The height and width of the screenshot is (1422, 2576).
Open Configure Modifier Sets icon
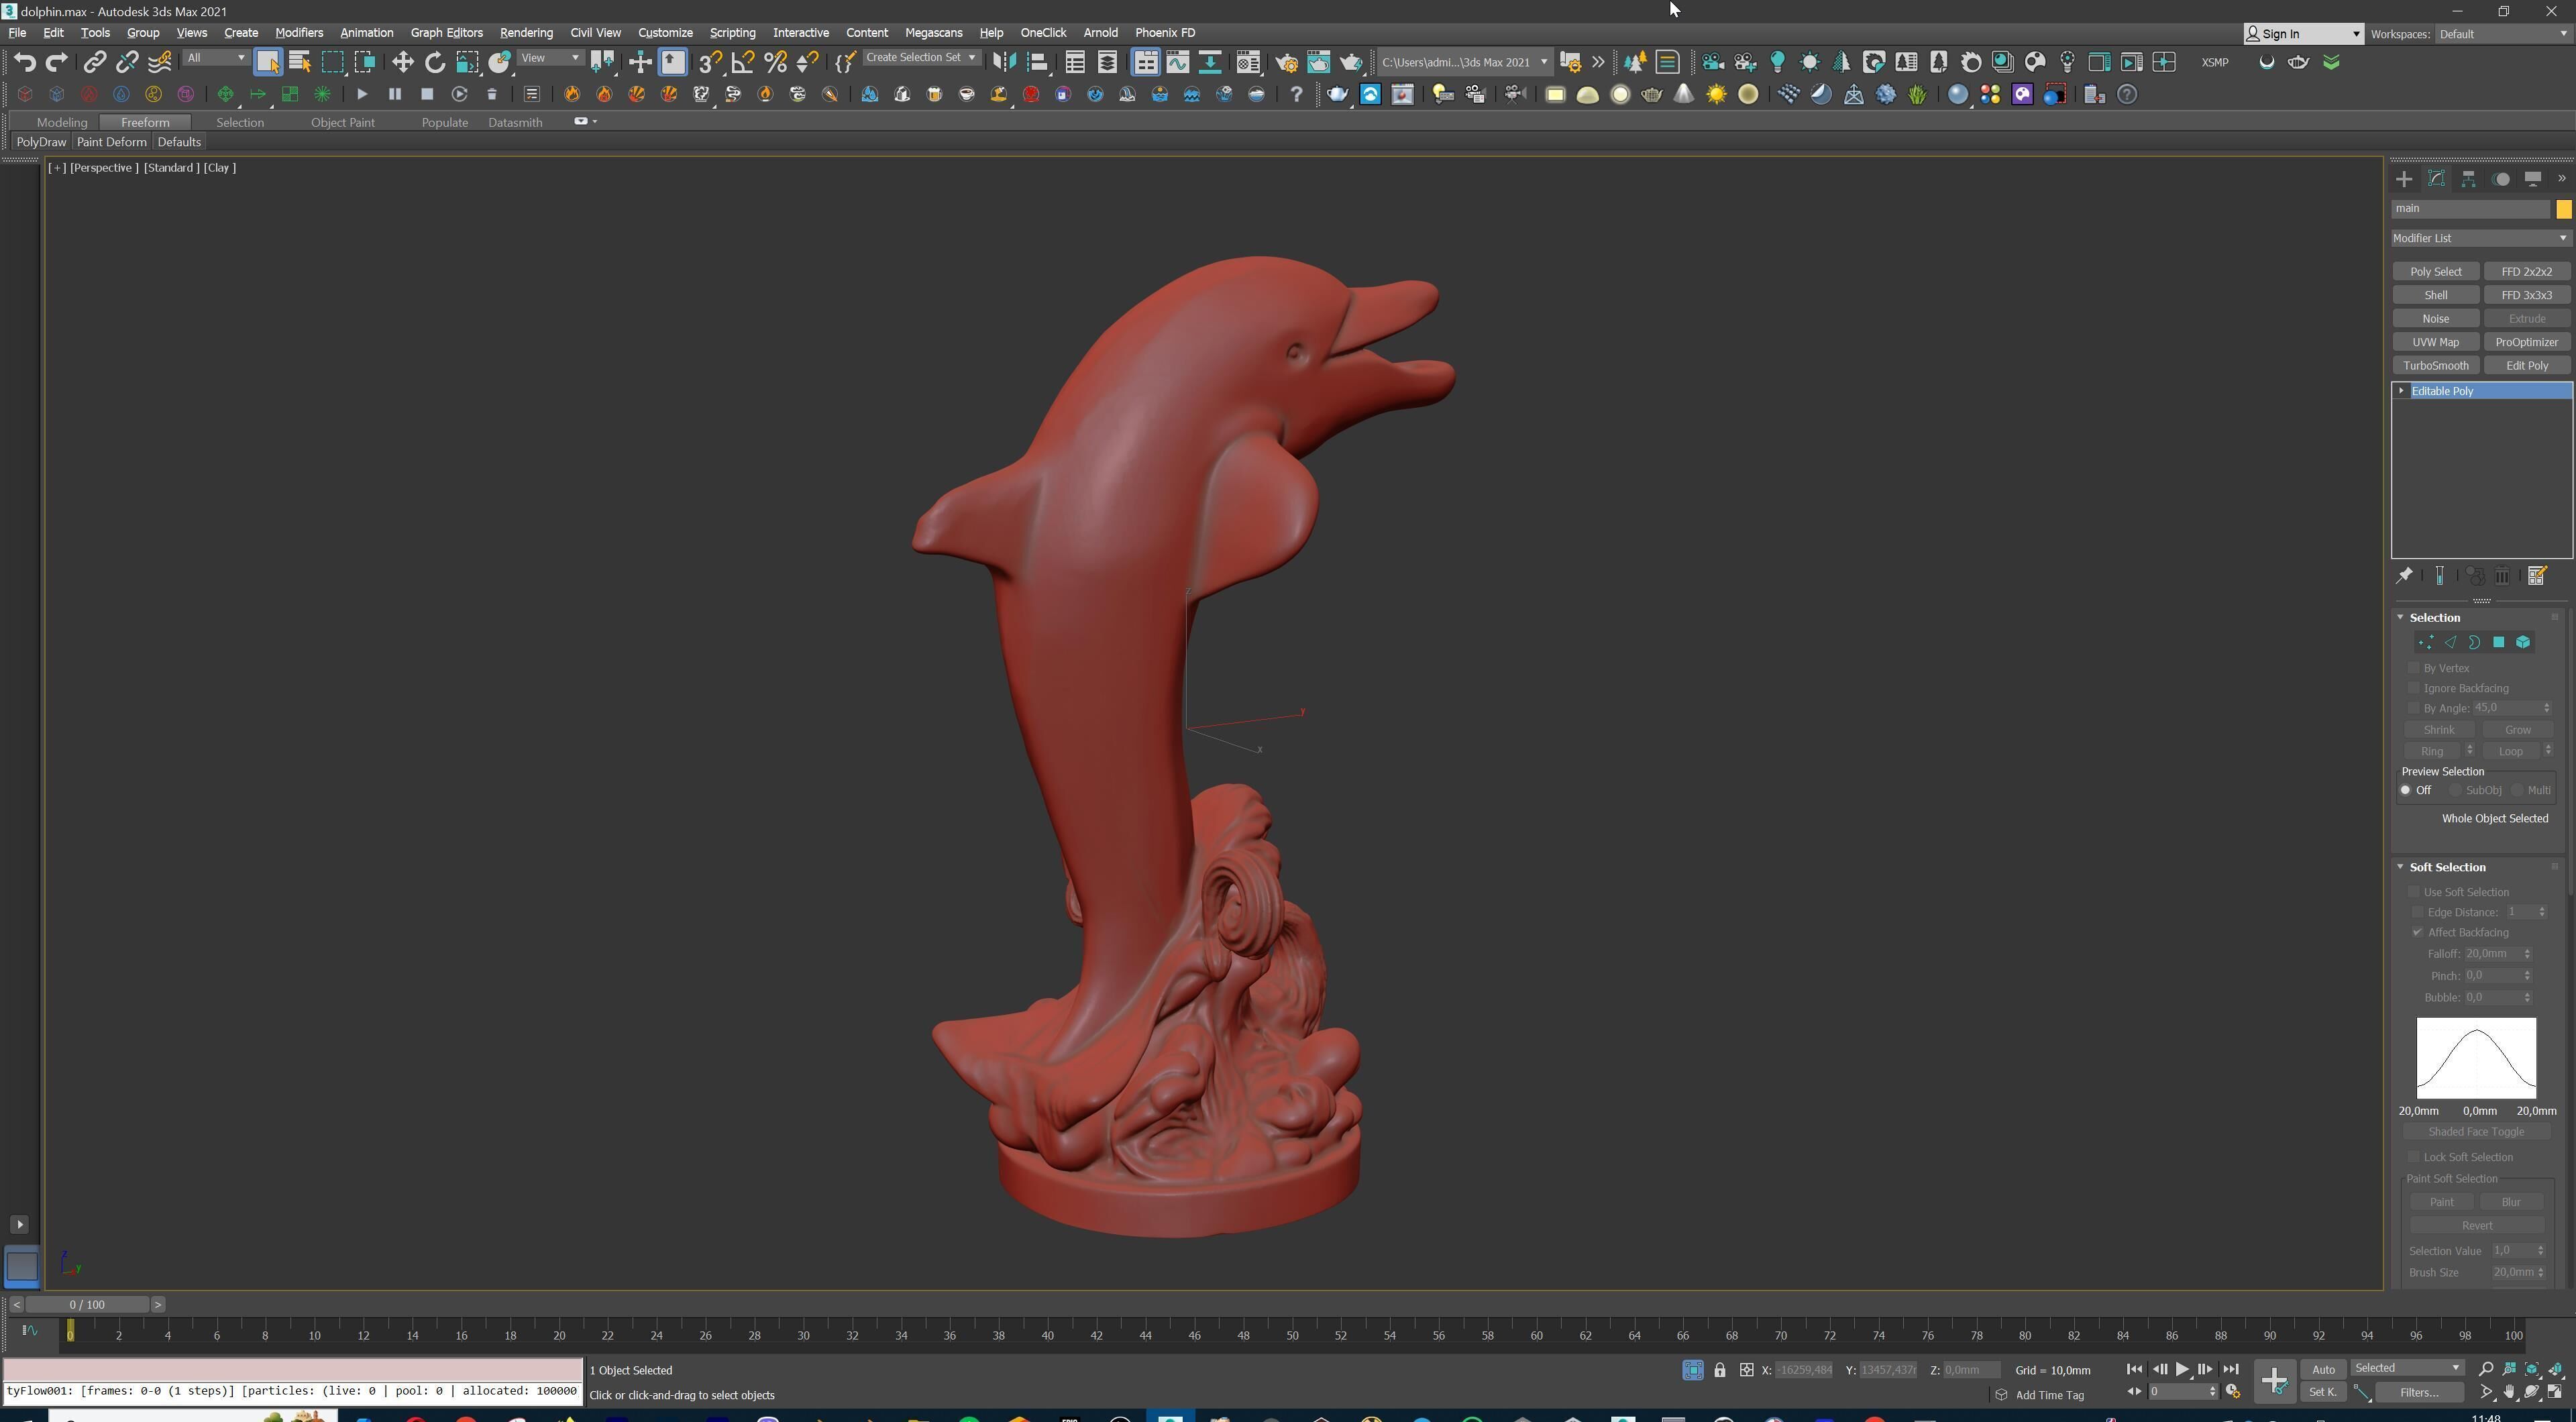tap(2537, 576)
